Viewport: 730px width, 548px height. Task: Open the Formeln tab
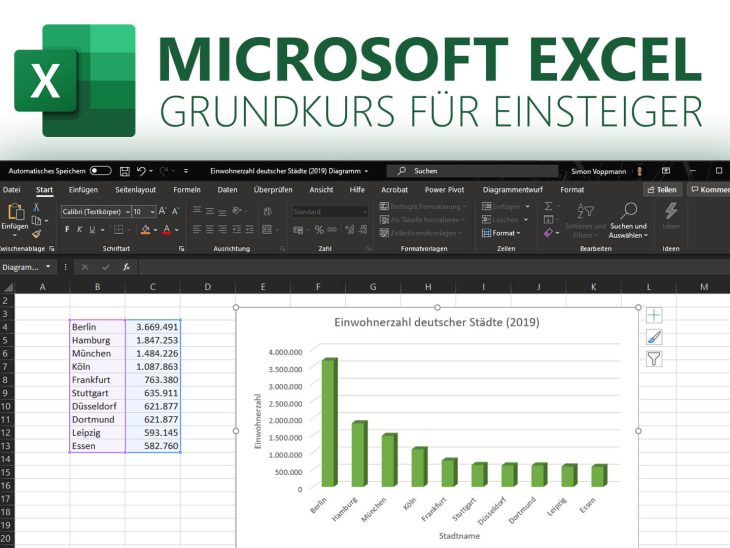coord(187,189)
